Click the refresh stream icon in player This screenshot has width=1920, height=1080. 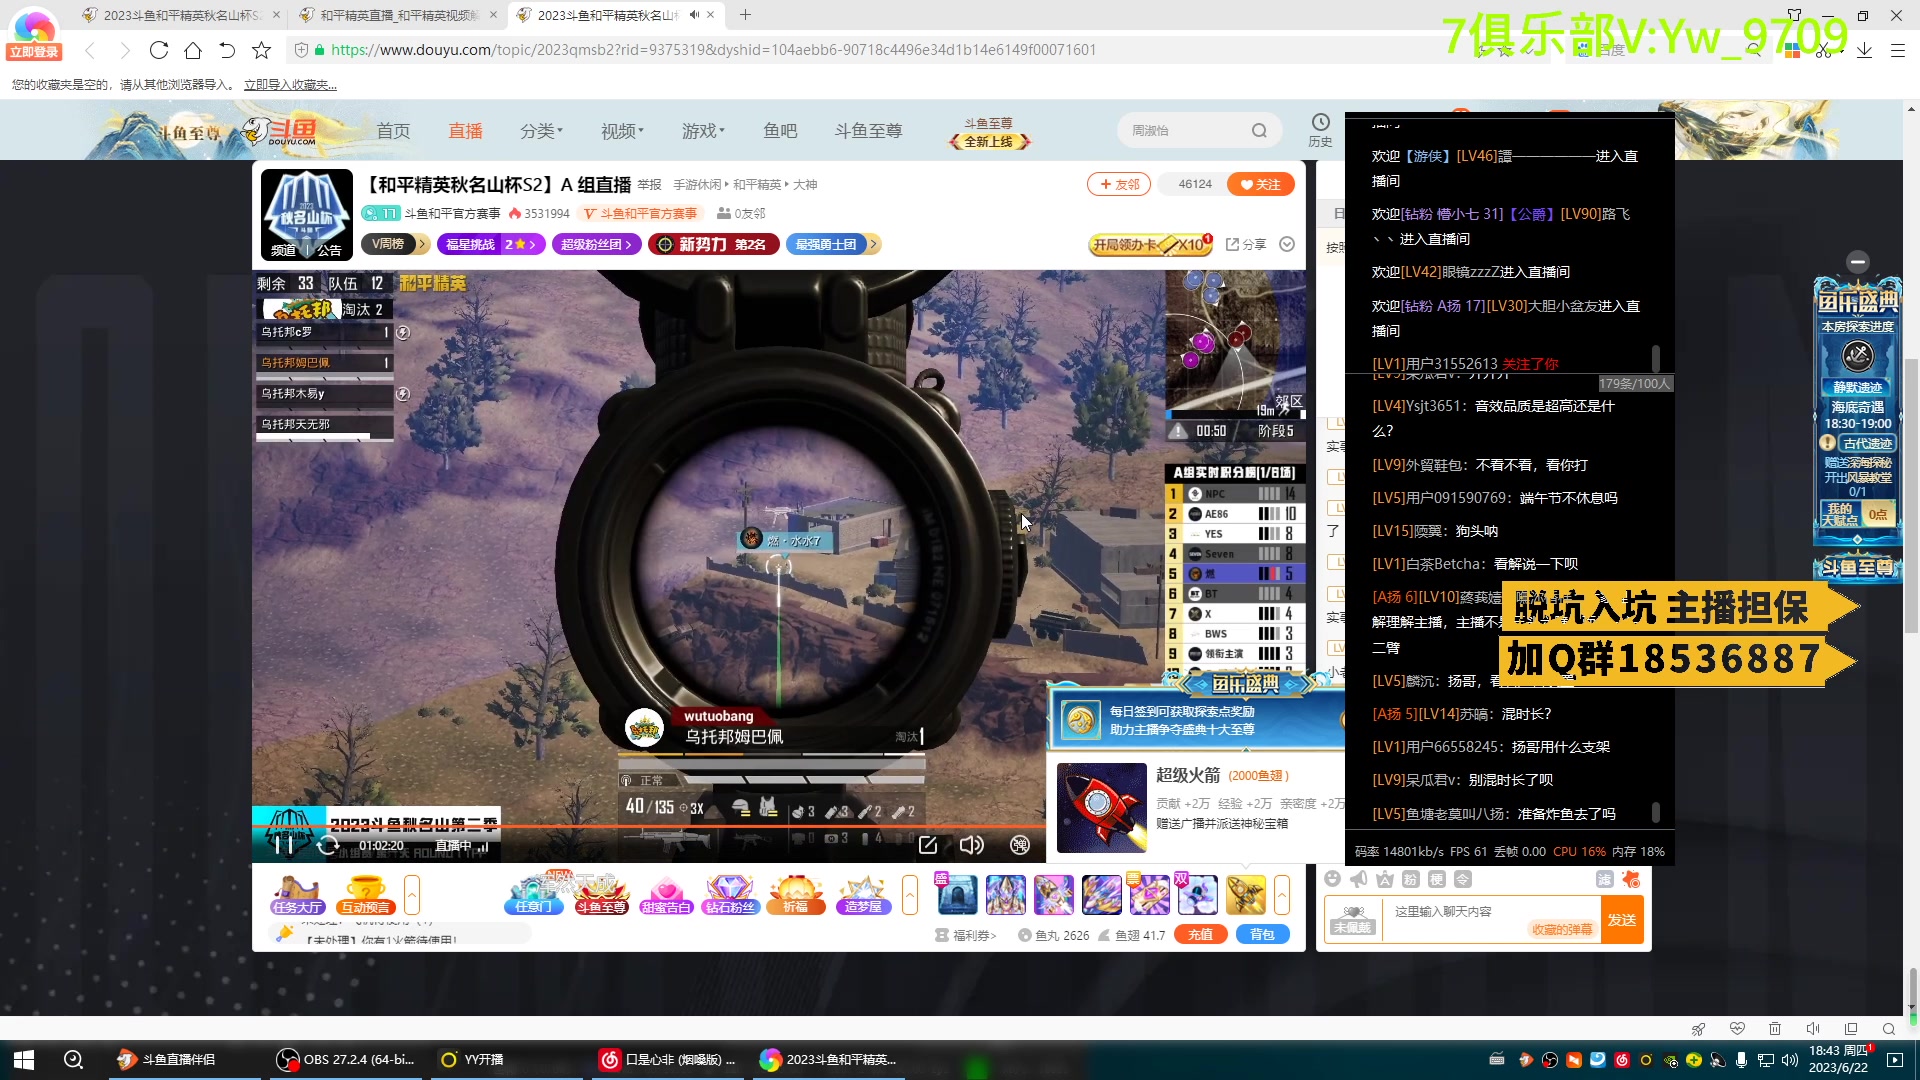point(327,846)
